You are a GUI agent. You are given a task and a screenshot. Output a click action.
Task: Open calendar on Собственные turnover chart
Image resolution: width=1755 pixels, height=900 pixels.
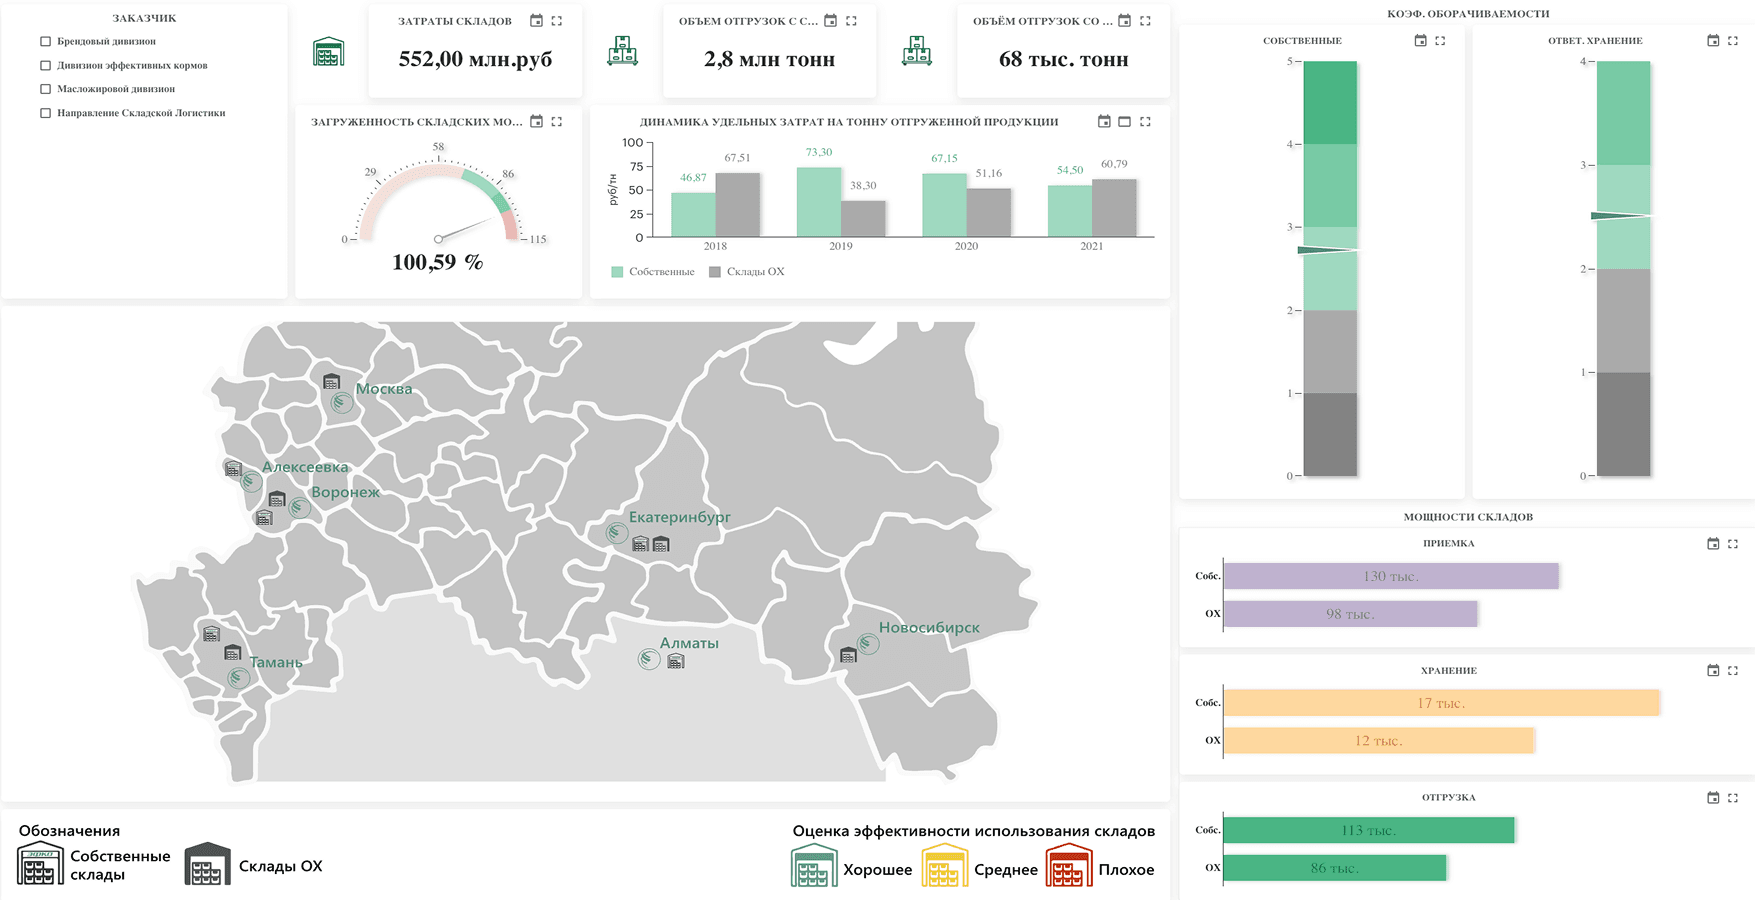click(1420, 41)
